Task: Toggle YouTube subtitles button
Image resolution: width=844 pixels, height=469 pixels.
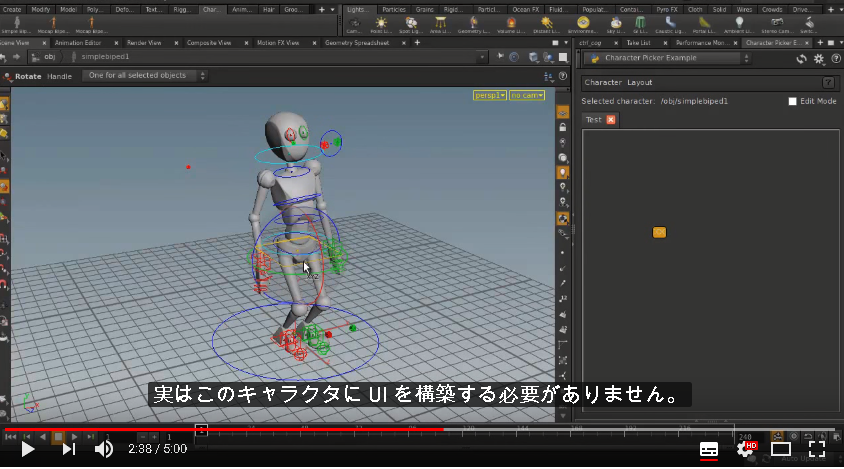Action: (709, 449)
